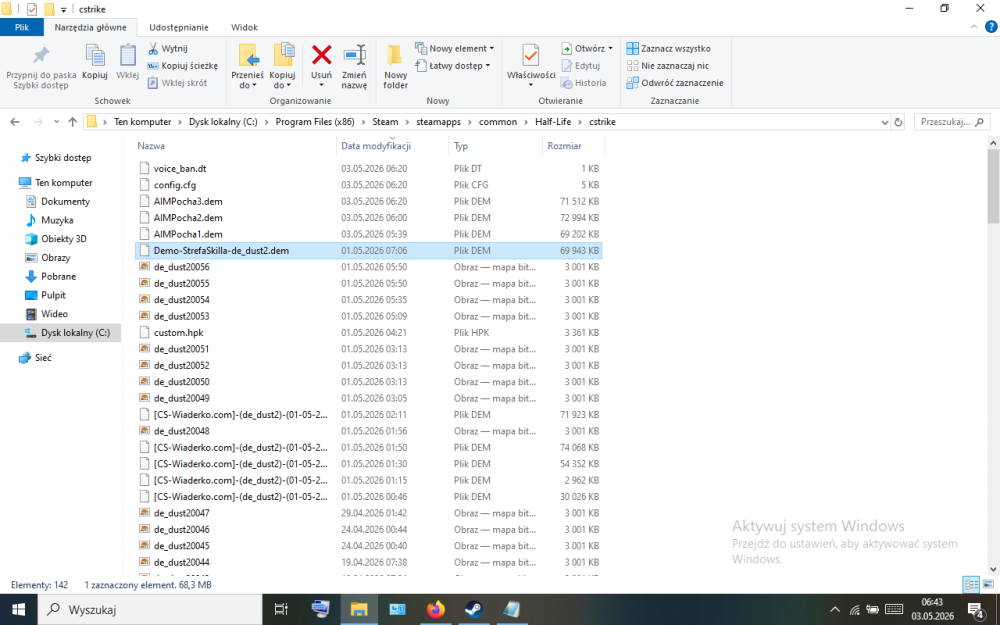Click the Zmień nazwę rename icon

(354, 55)
